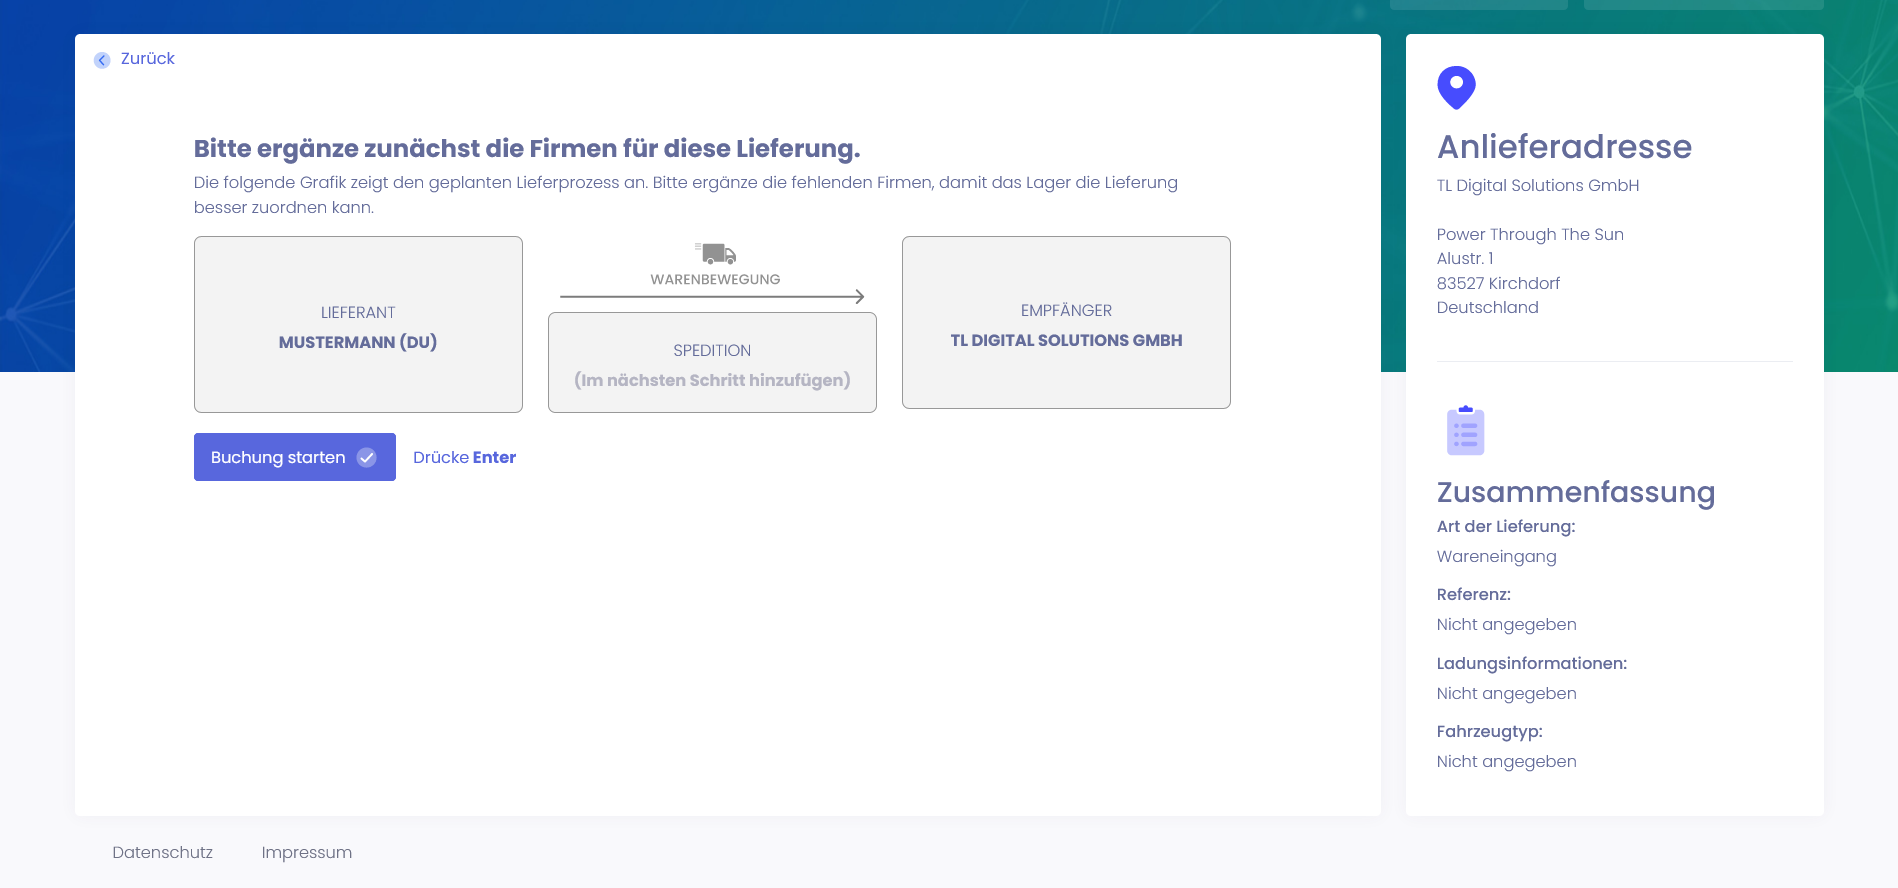This screenshot has width=1898, height=888.
Task: Click the Zusammenfassung heading
Action: [x=1575, y=492]
